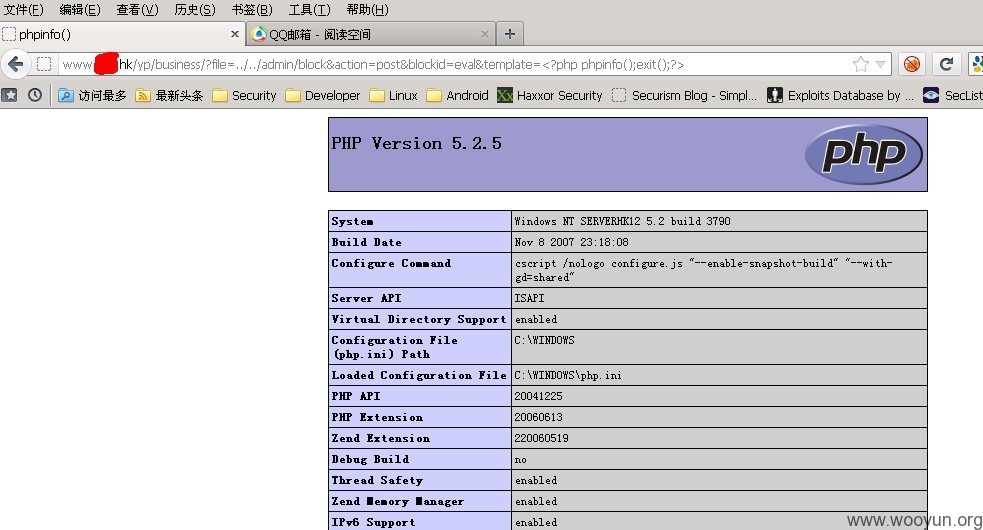Open the 编辑(E) menu

[80, 9]
